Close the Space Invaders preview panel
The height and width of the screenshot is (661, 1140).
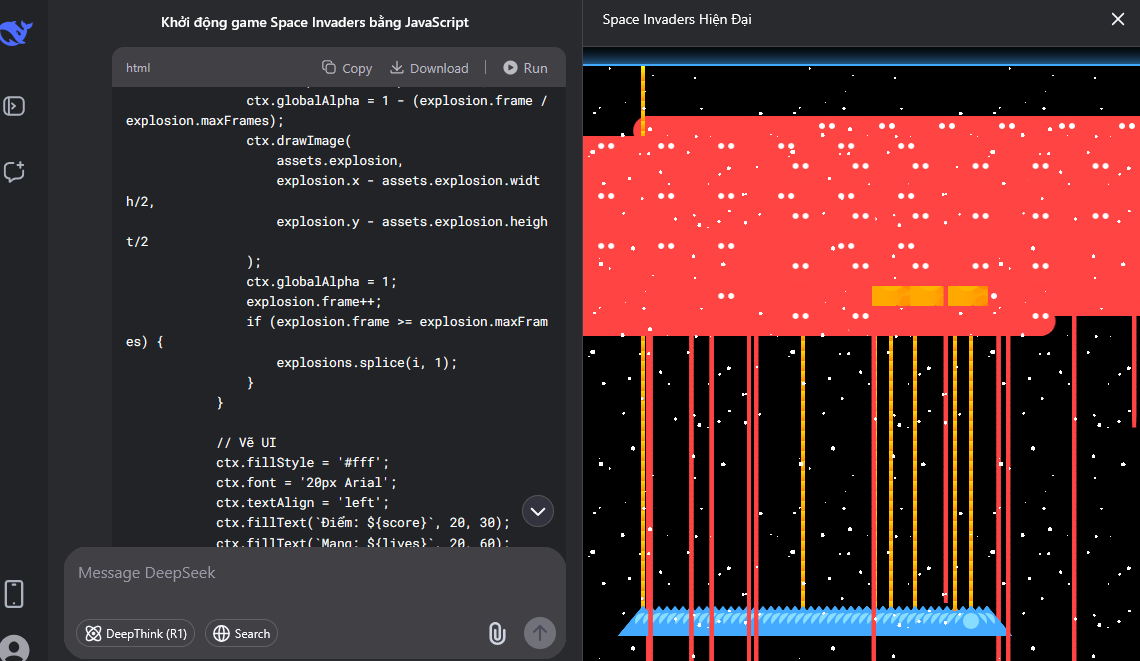point(1117,20)
